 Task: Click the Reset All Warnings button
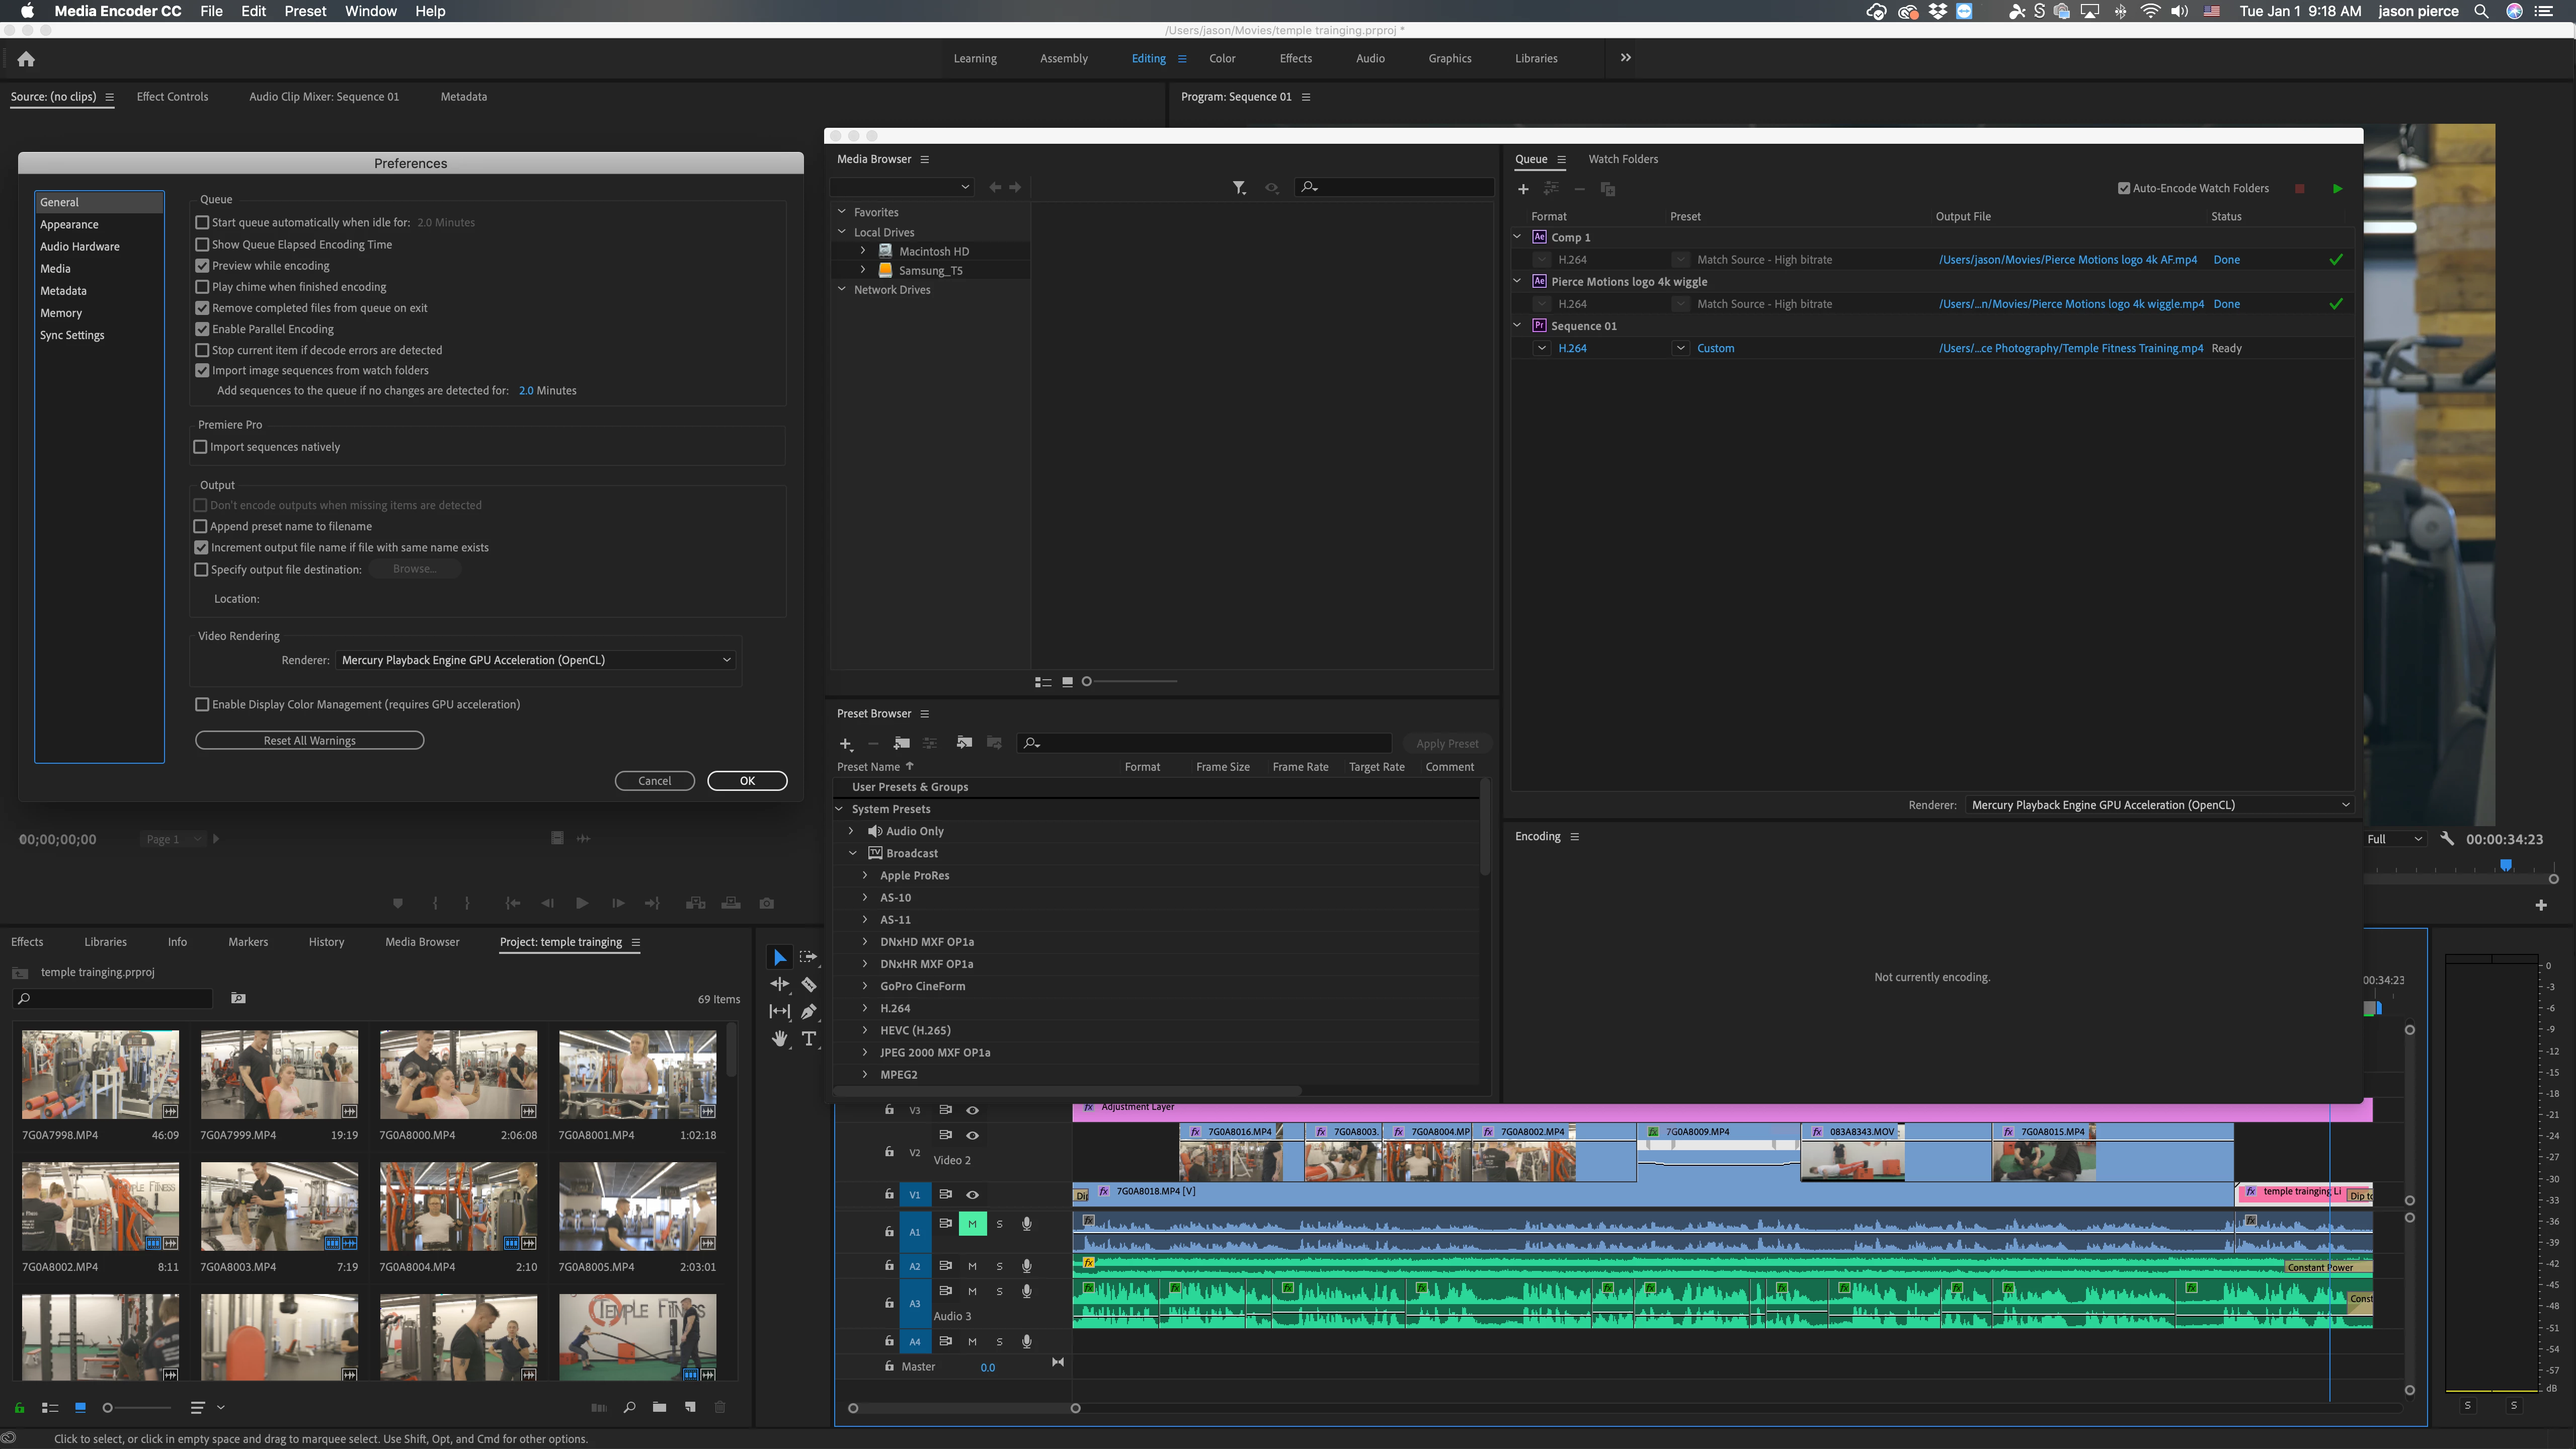pyautogui.click(x=309, y=741)
